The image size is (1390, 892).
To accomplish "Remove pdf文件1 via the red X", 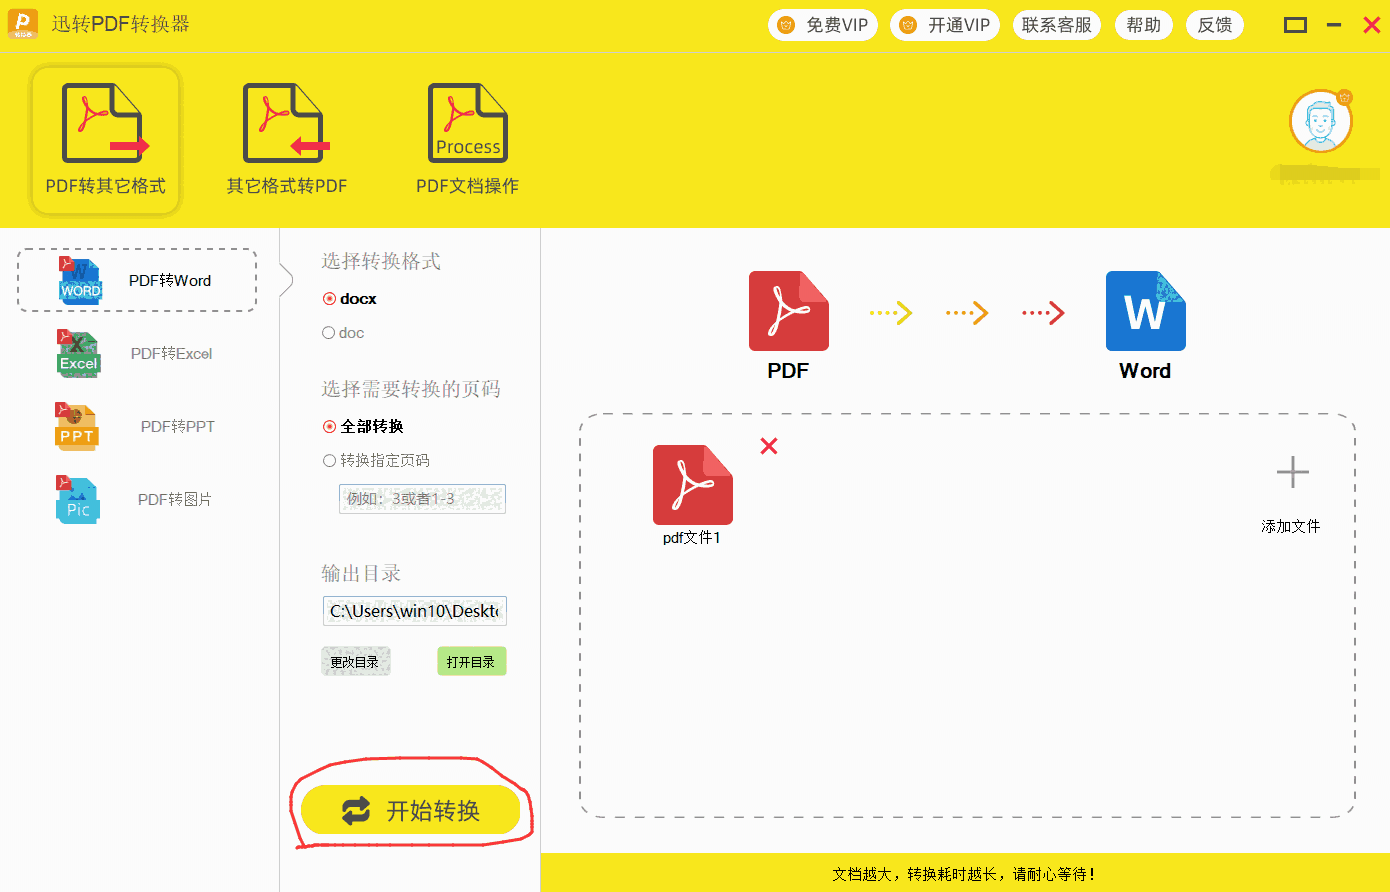I will pyautogui.click(x=768, y=446).
